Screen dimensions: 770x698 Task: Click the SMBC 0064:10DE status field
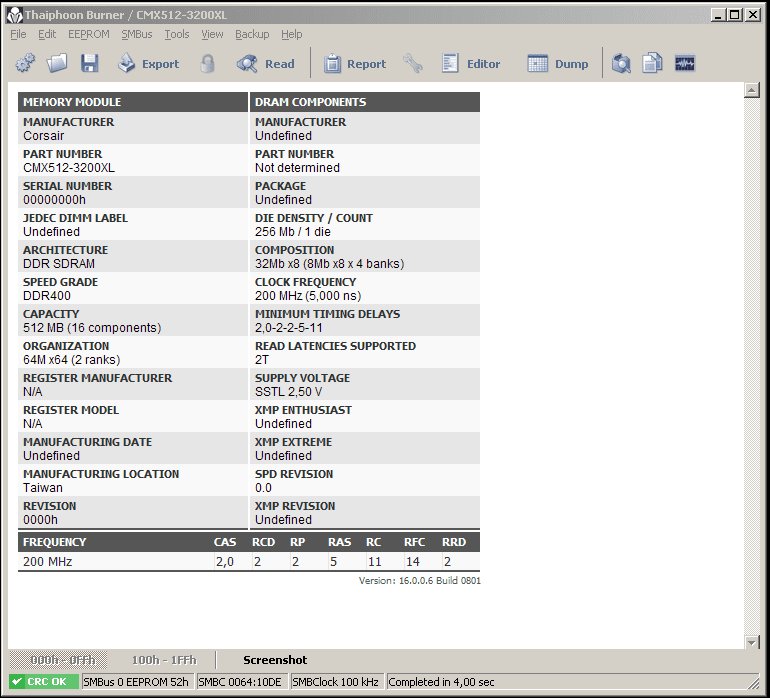tap(242, 681)
